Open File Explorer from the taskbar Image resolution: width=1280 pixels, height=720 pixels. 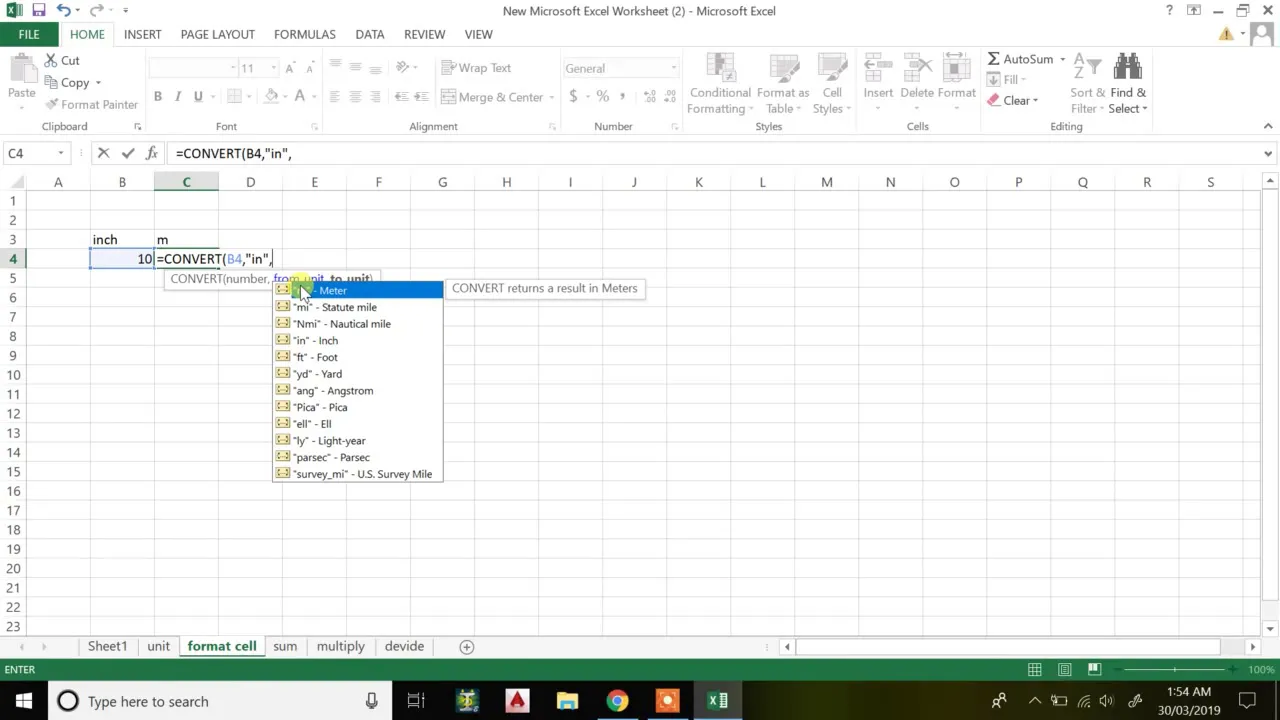point(567,701)
